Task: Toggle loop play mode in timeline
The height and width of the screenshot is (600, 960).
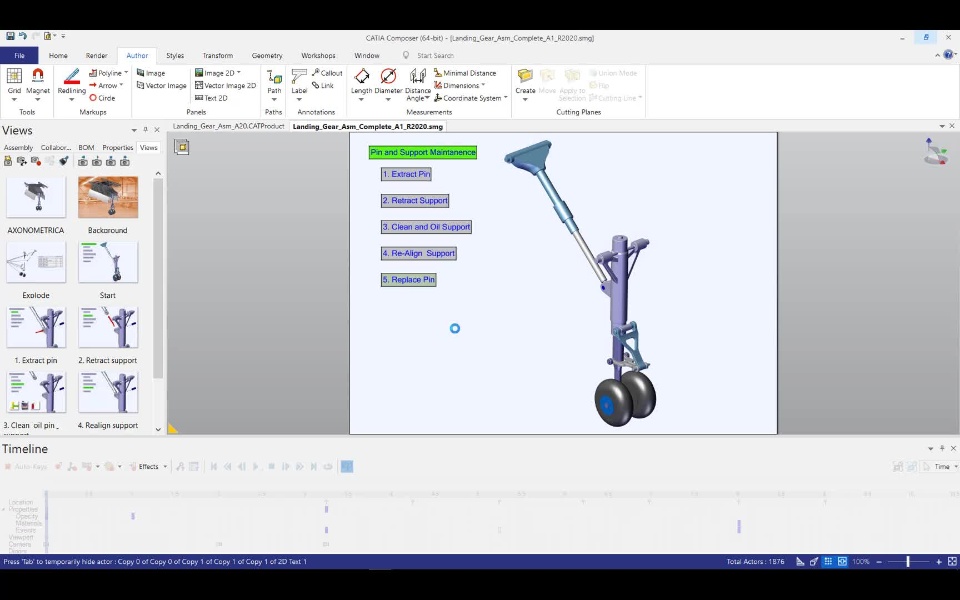Action: point(328,467)
